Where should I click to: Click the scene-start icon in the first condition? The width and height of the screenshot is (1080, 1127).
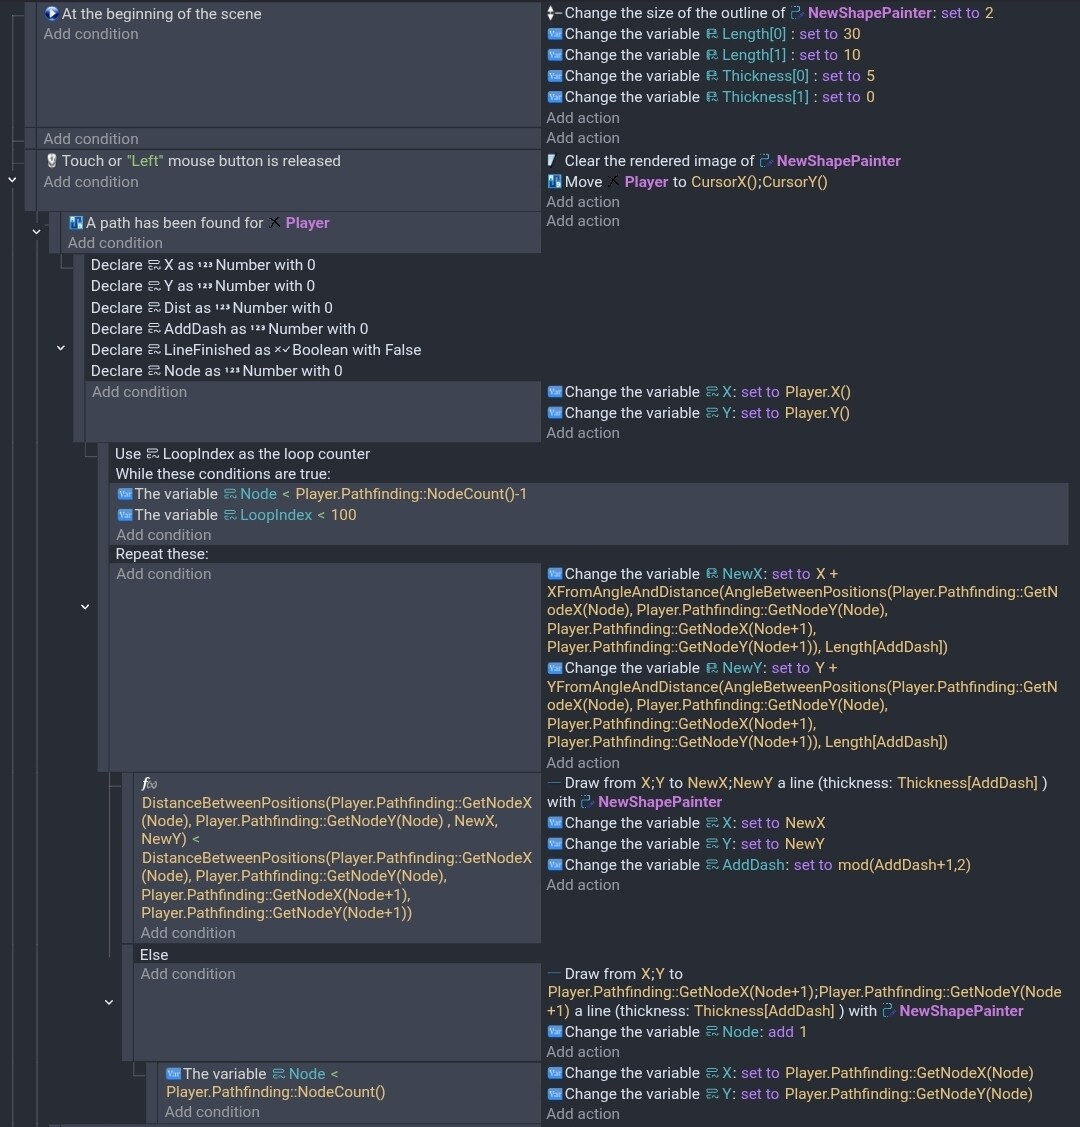click(x=52, y=14)
